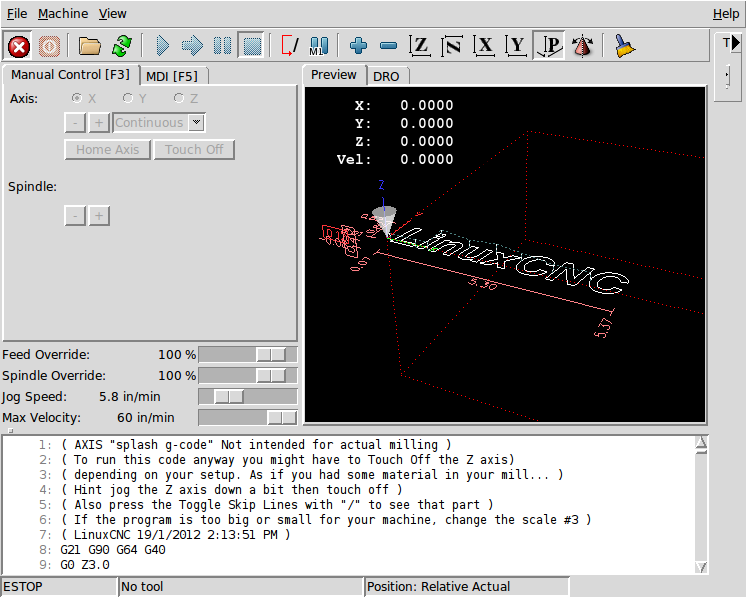Set preview to Z top view
This screenshot has height=597, width=746.
[421, 47]
